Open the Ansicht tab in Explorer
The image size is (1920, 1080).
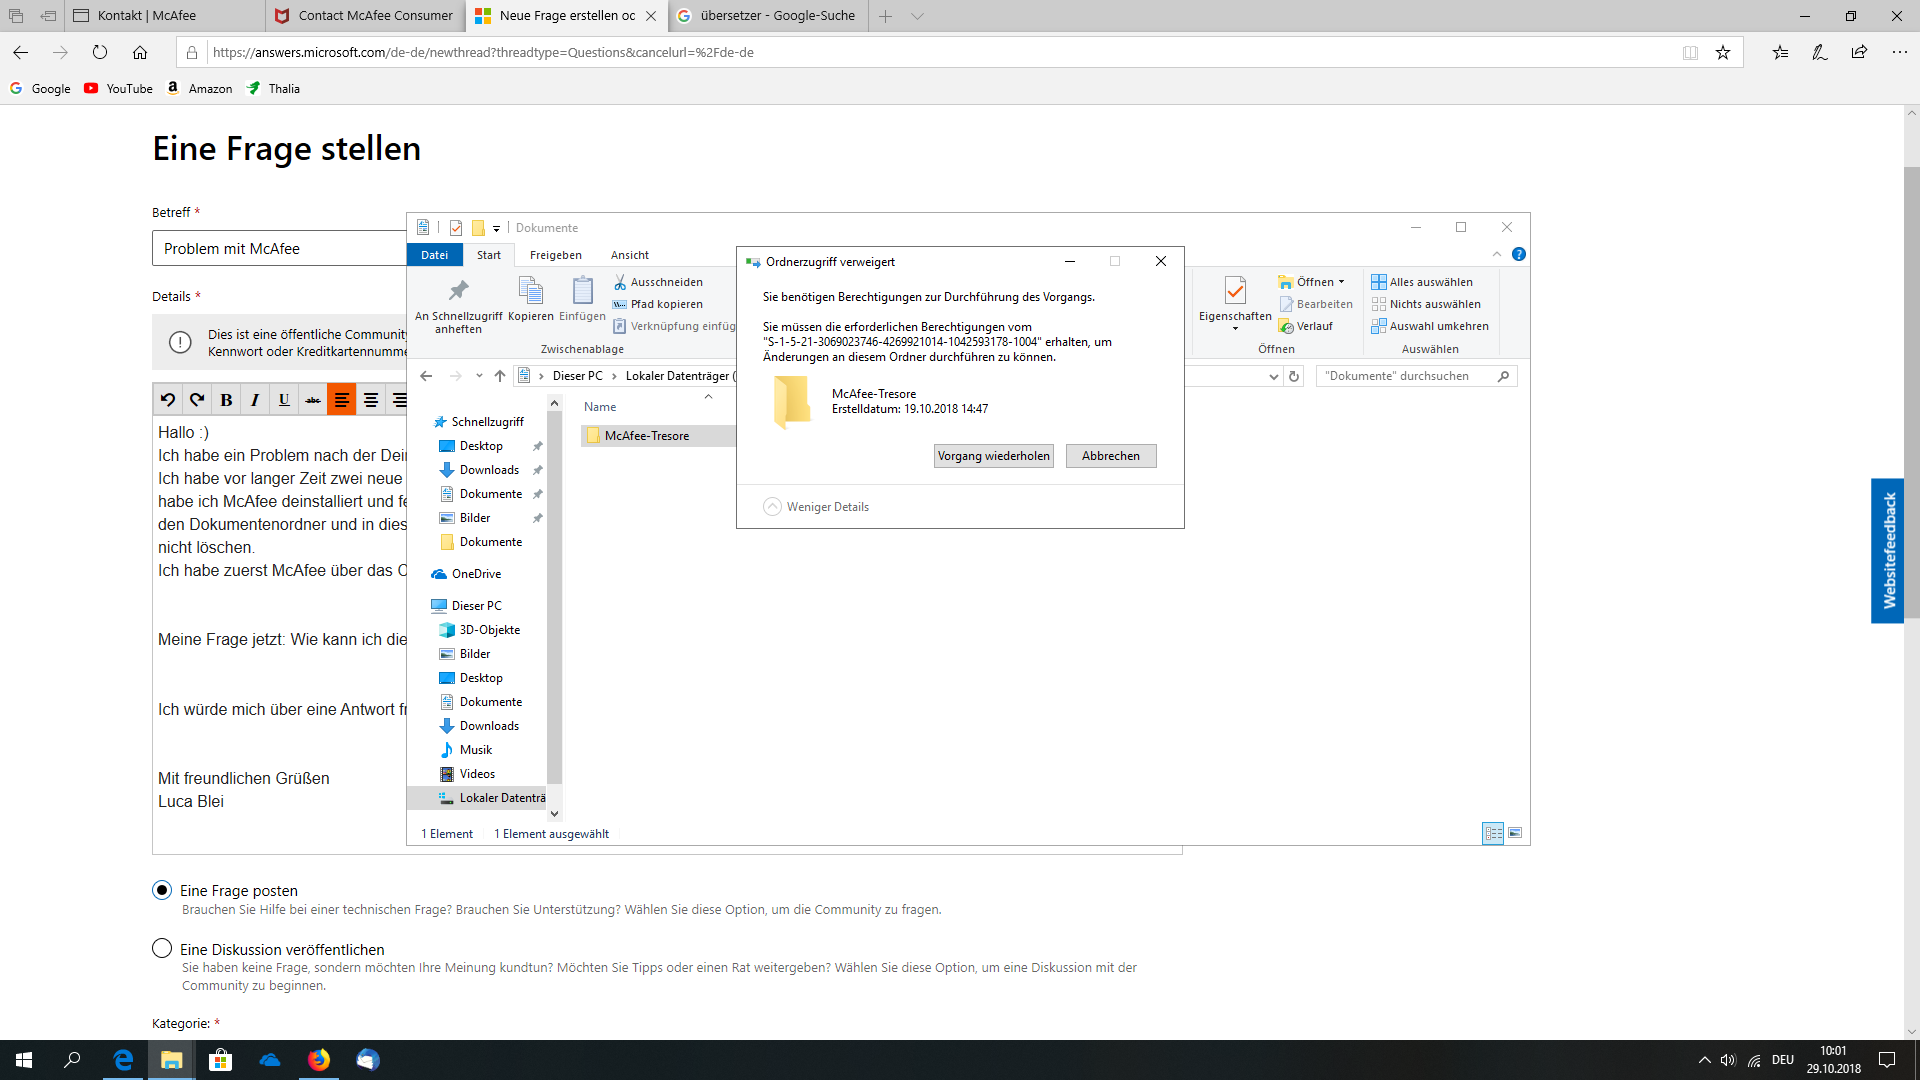630,255
